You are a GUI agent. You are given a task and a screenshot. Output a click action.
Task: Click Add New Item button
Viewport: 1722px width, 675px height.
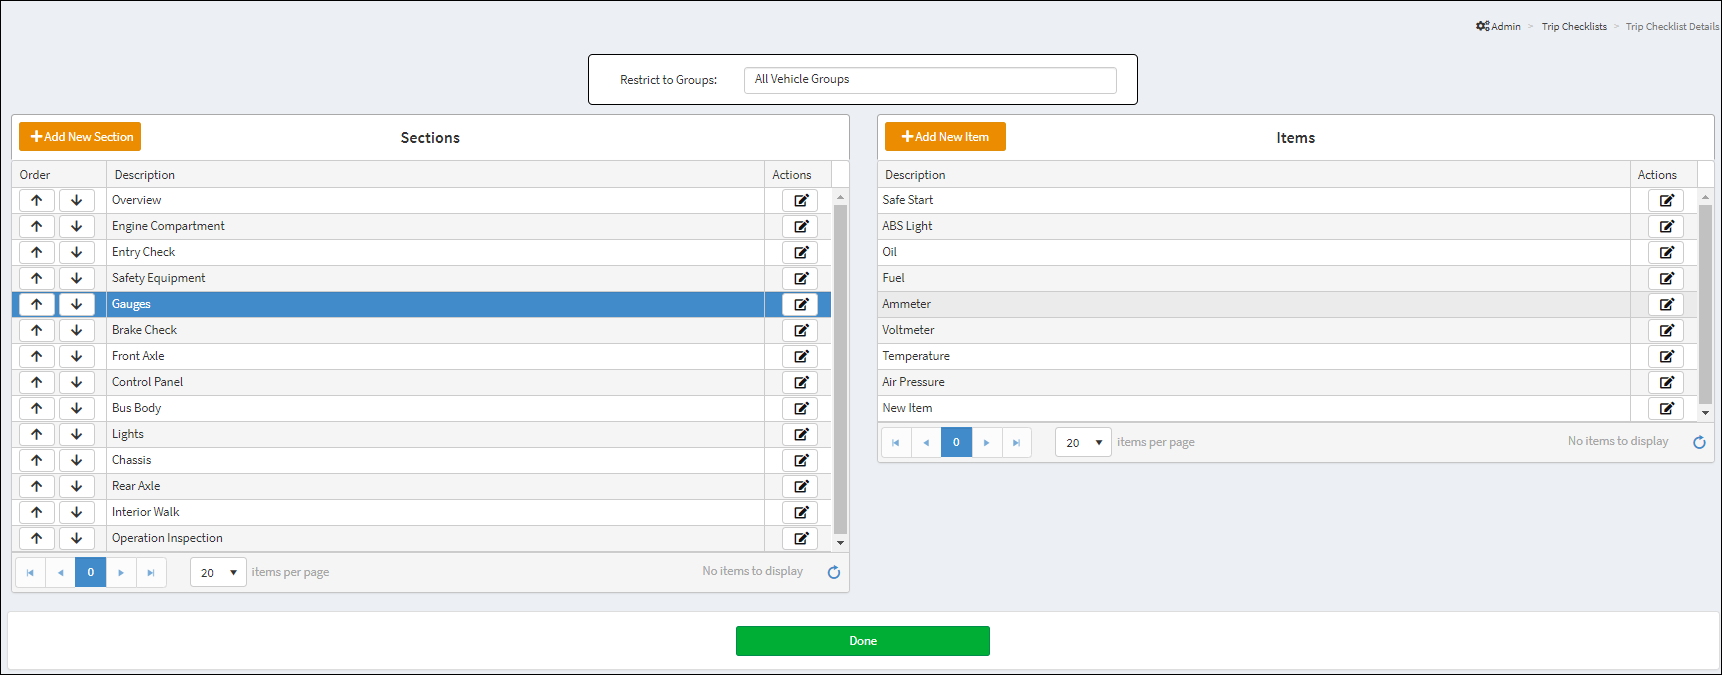pos(945,137)
